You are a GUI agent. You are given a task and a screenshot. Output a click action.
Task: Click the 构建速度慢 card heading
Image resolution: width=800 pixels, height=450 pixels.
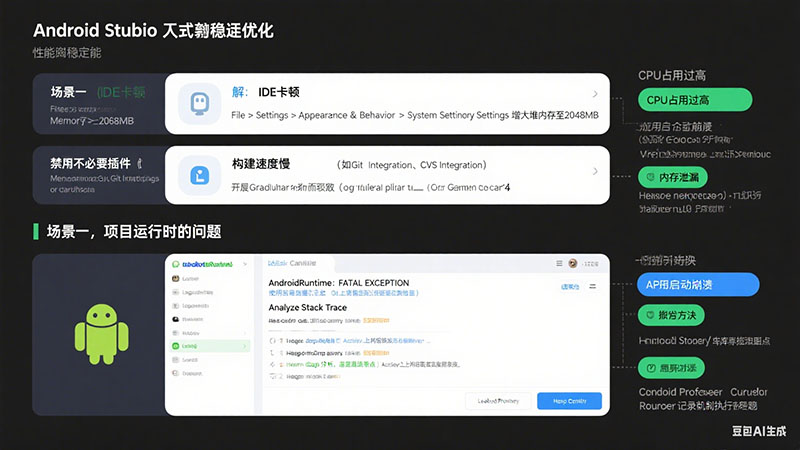pyautogui.click(x=261, y=164)
